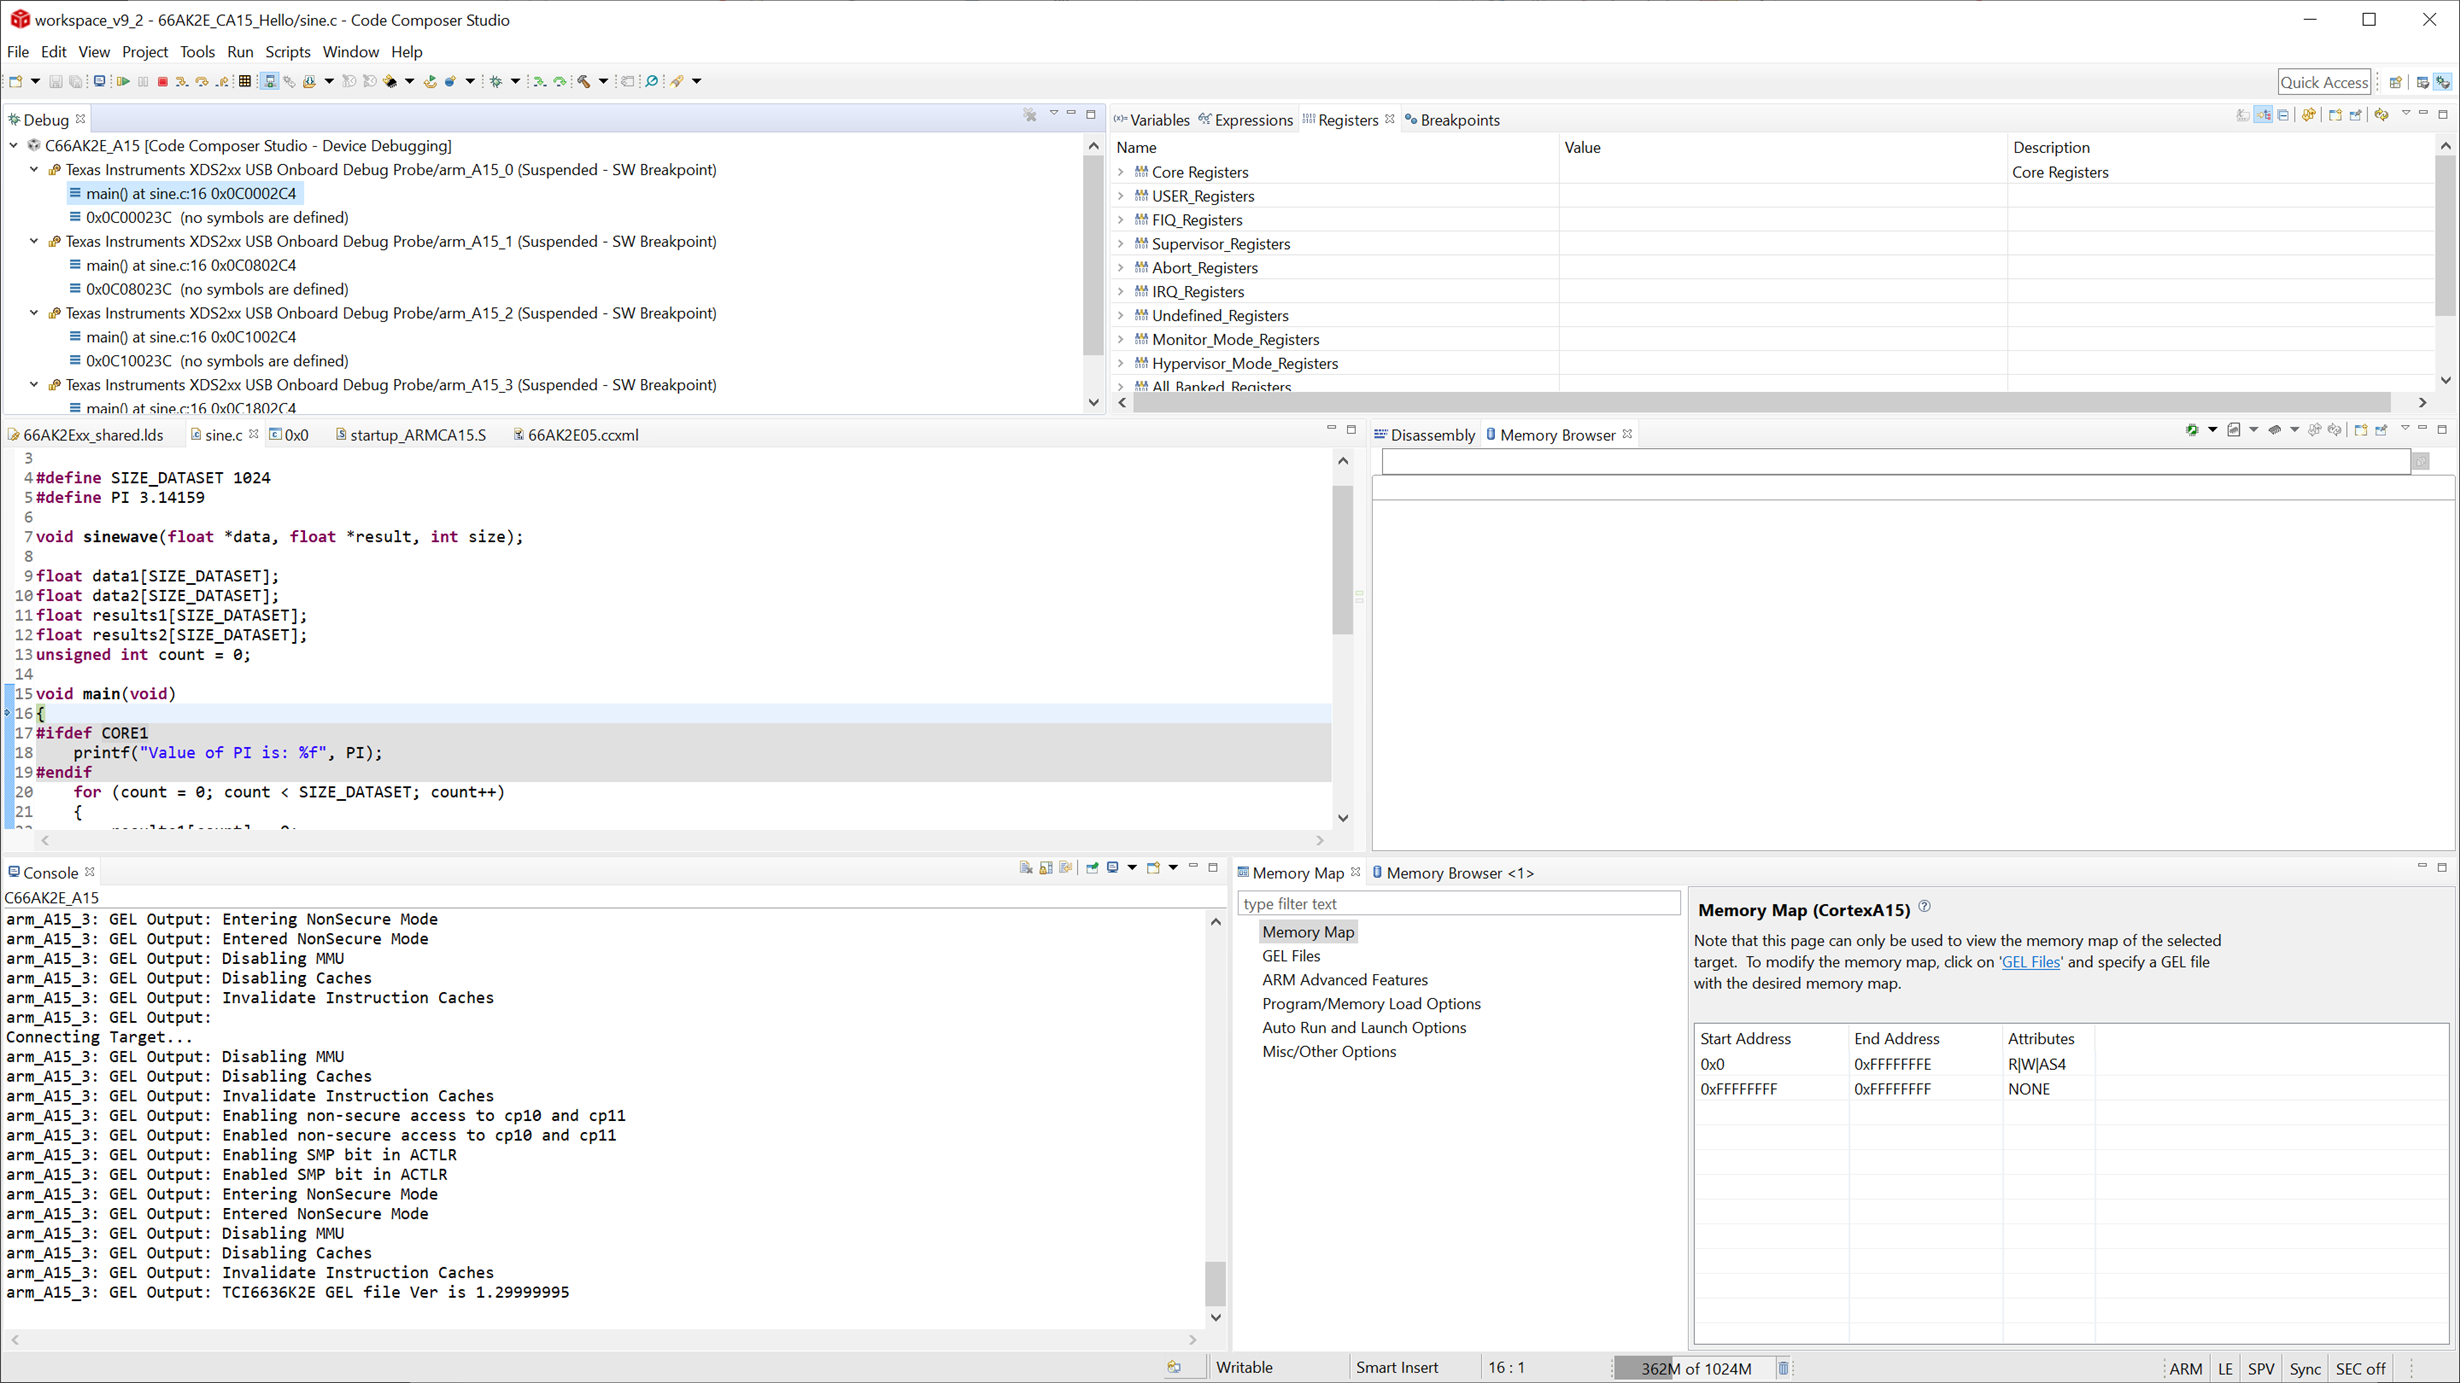The image size is (2460, 1383).
Task: Click the help icon beside Memory Map (CortexA15)
Action: pos(1925,906)
